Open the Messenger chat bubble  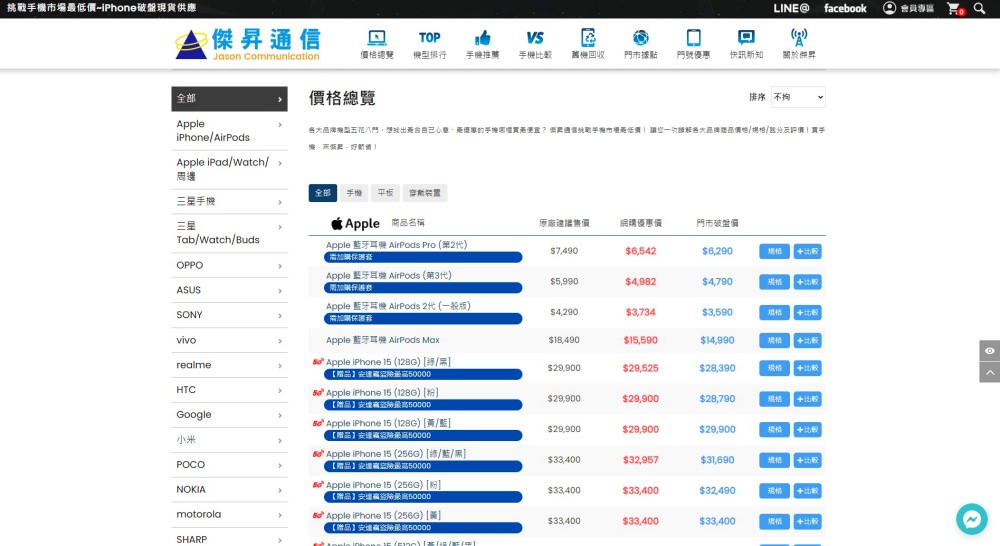pos(971,519)
